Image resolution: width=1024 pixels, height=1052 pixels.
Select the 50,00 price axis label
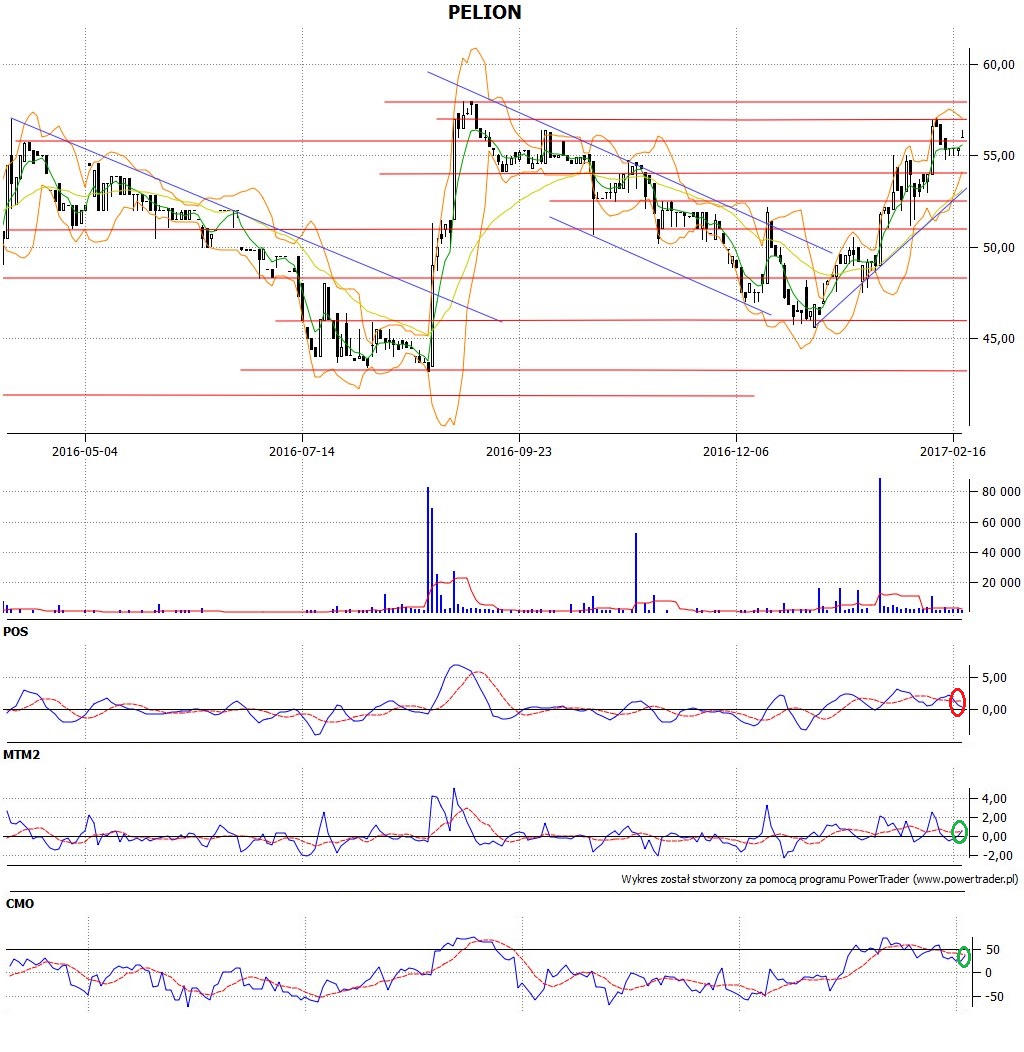tap(999, 248)
